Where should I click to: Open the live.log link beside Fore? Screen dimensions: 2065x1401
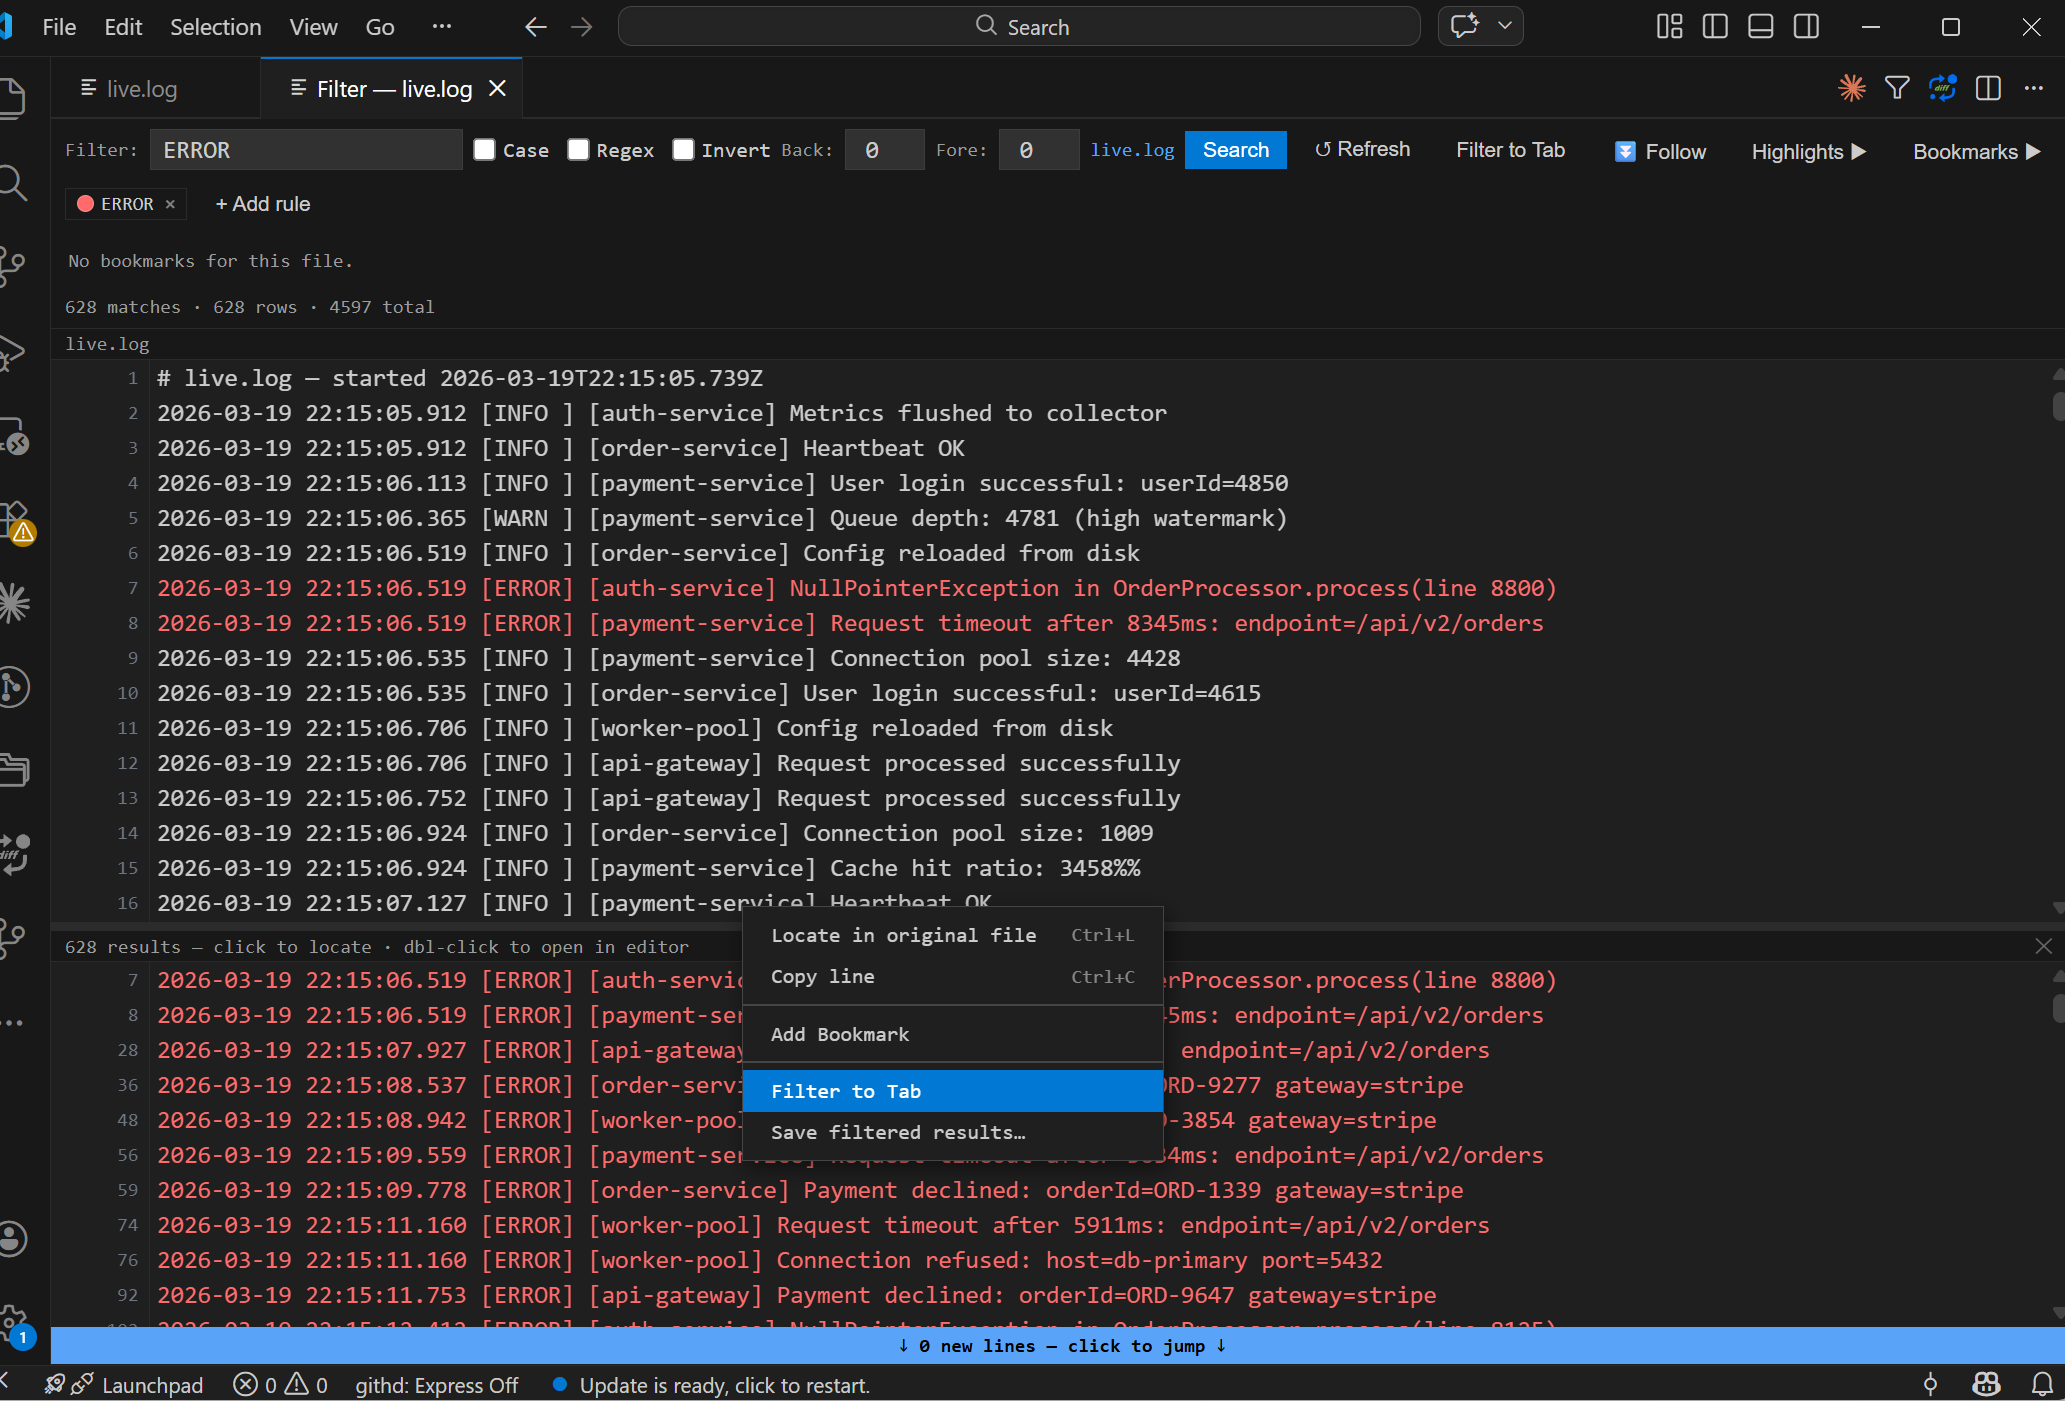click(1132, 150)
